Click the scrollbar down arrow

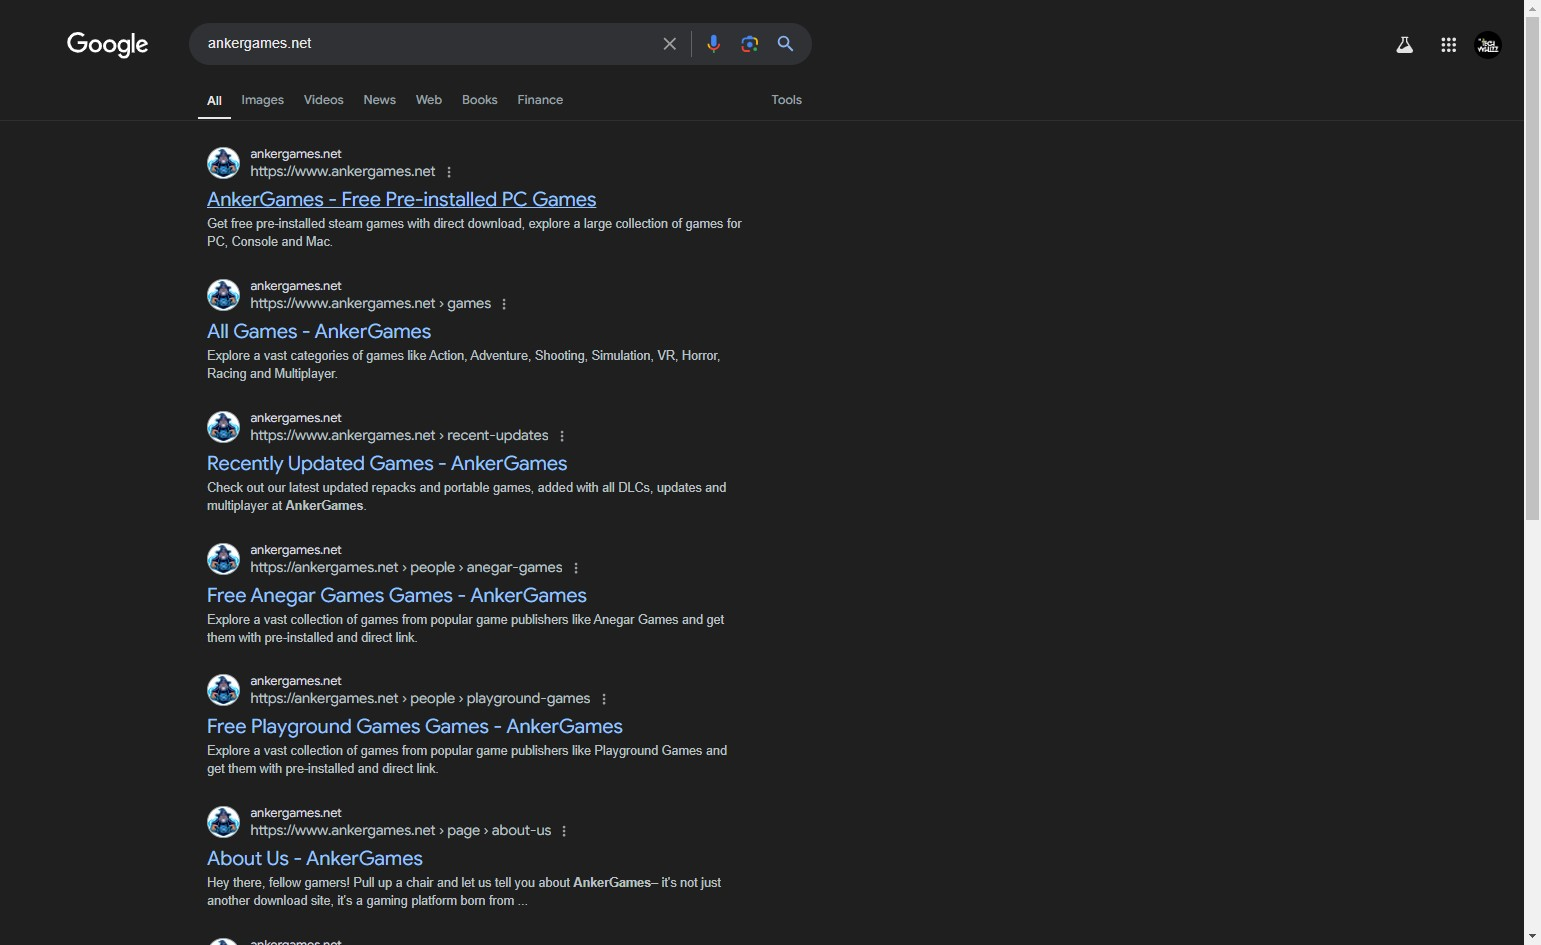point(1532,937)
